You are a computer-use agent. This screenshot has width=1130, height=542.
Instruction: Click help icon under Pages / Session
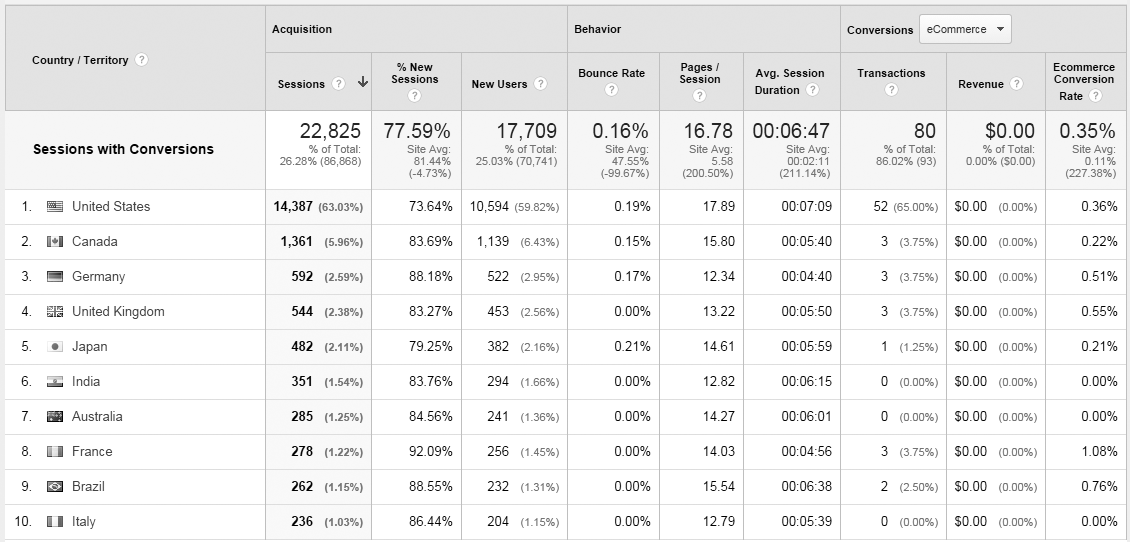coord(699,96)
